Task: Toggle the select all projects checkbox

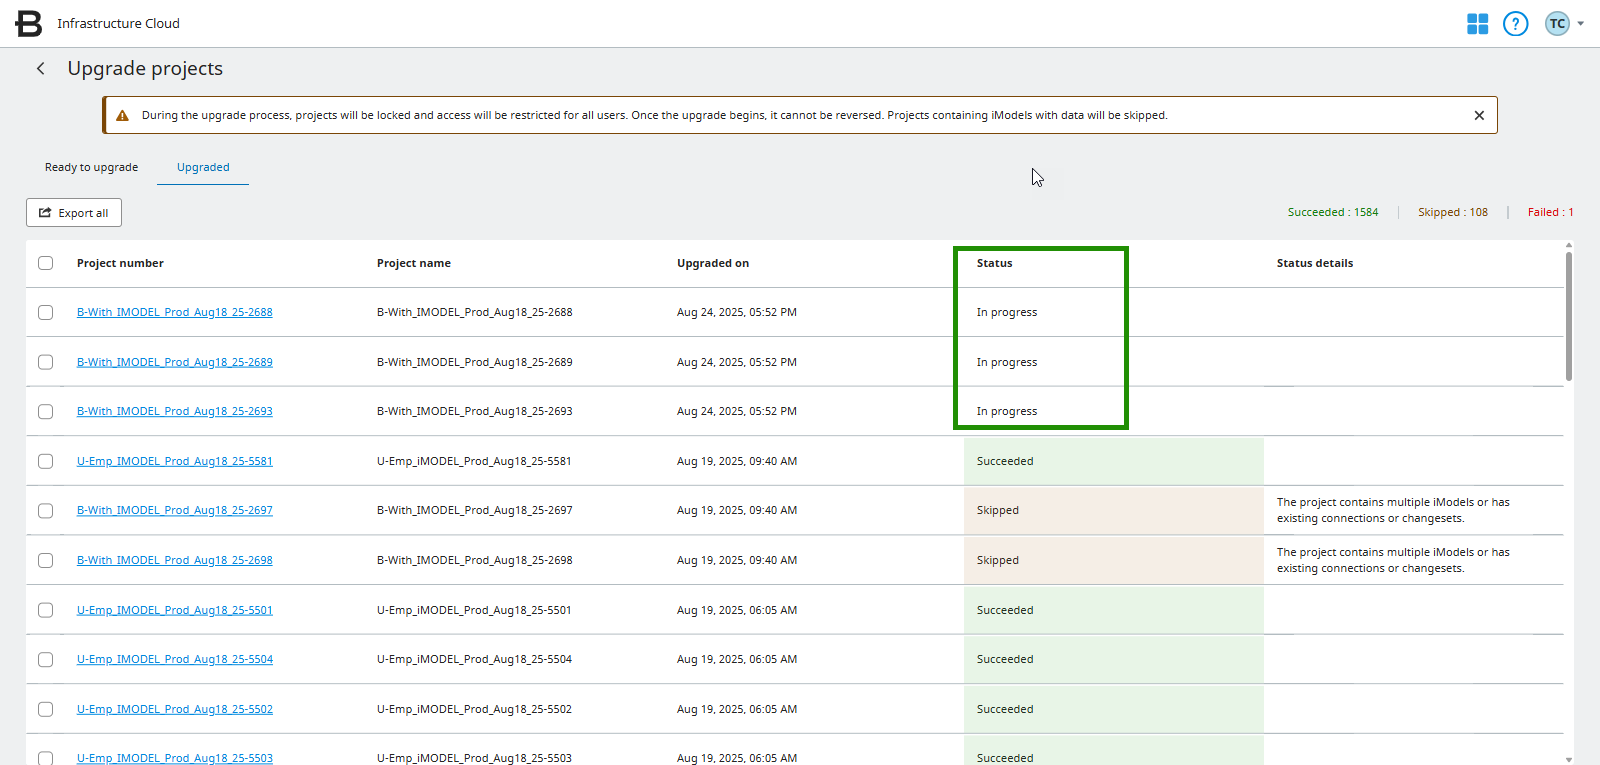Action: point(46,263)
